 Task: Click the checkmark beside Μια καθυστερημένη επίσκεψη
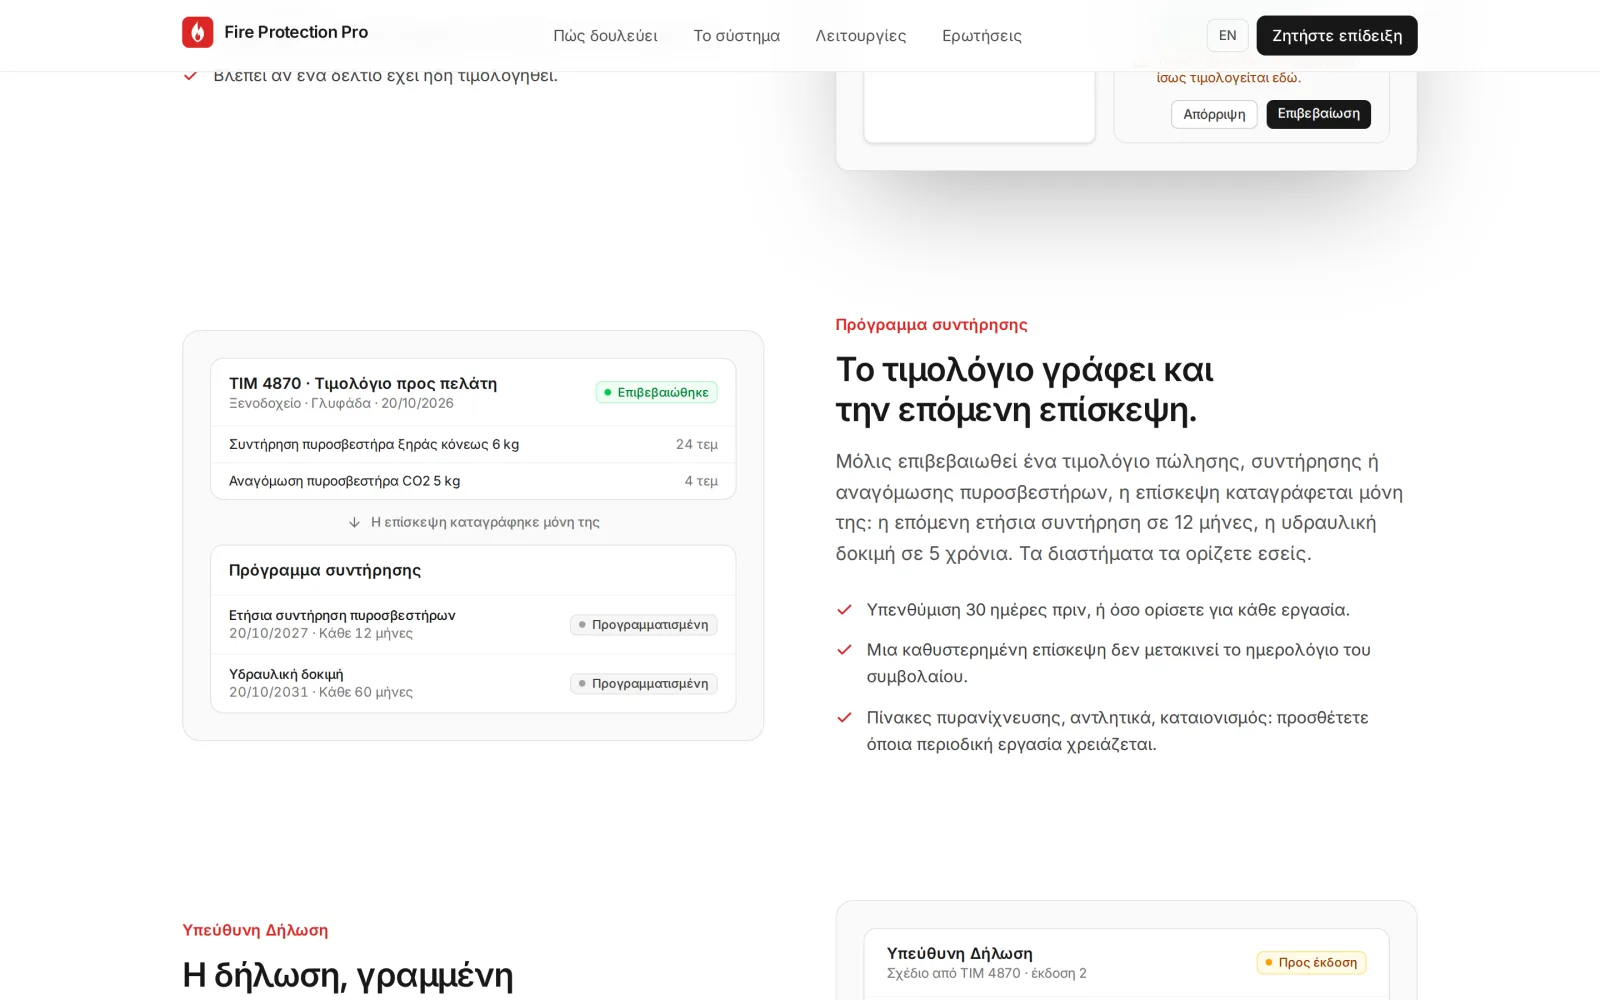[844, 650]
